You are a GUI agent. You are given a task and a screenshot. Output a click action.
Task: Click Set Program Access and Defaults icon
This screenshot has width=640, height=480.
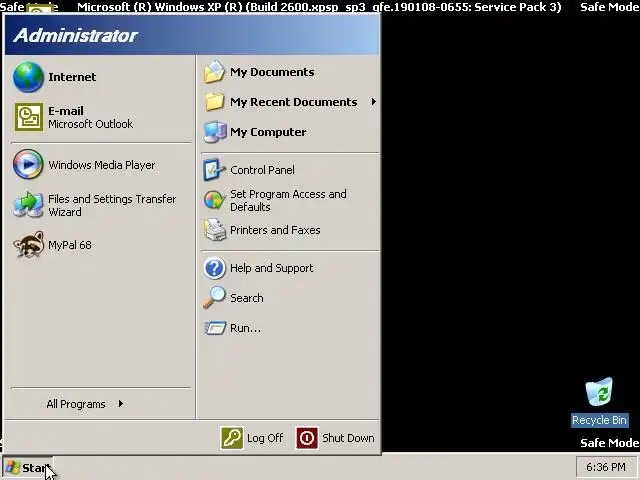214,200
